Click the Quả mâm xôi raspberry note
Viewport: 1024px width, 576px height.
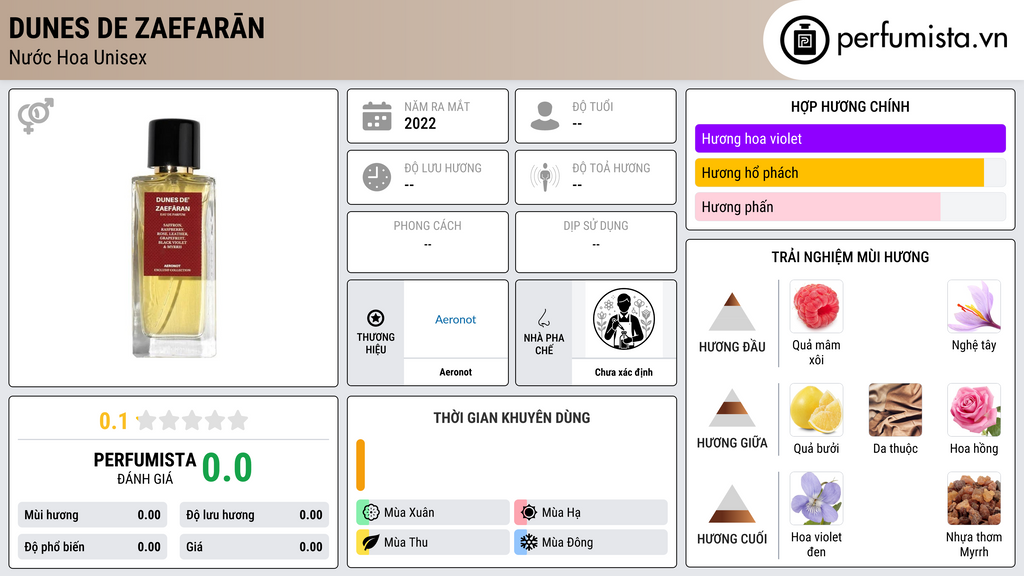click(816, 323)
